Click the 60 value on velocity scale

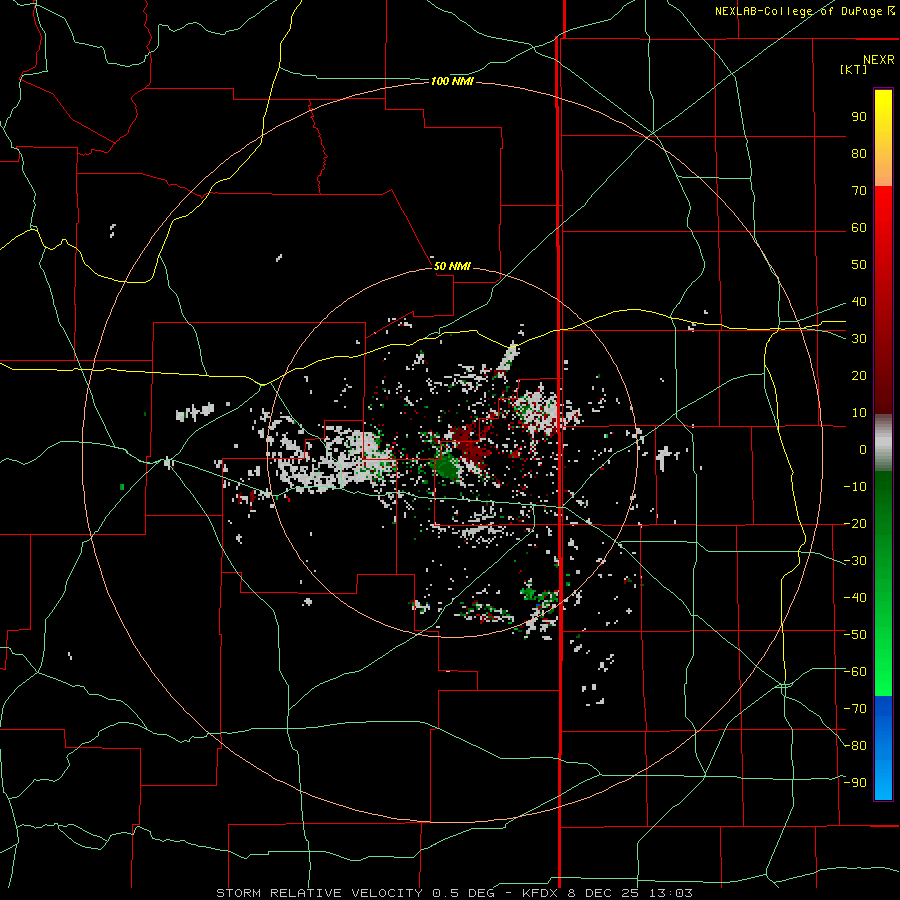859,228
